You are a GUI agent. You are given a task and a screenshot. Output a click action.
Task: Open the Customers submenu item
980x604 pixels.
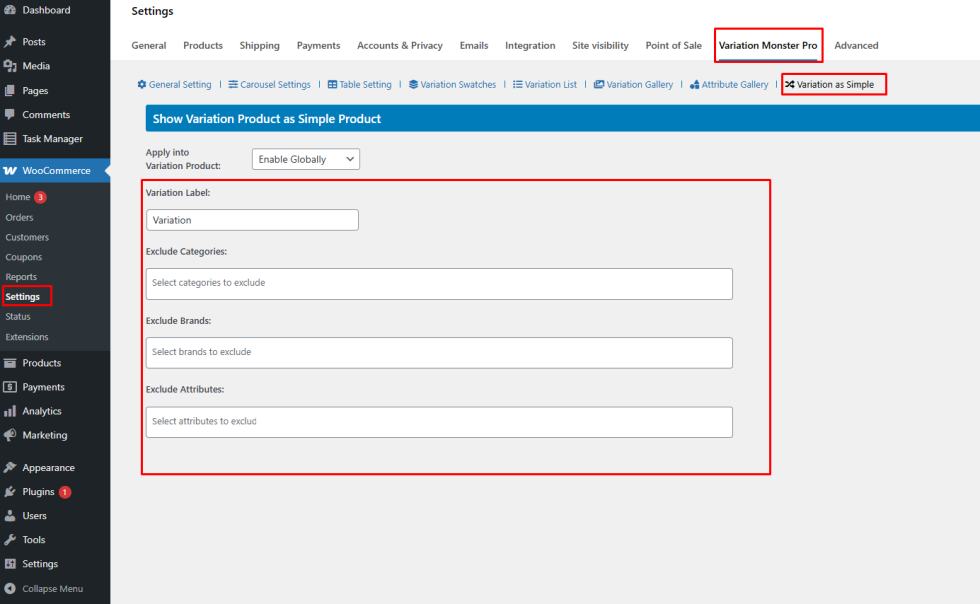point(27,238)
